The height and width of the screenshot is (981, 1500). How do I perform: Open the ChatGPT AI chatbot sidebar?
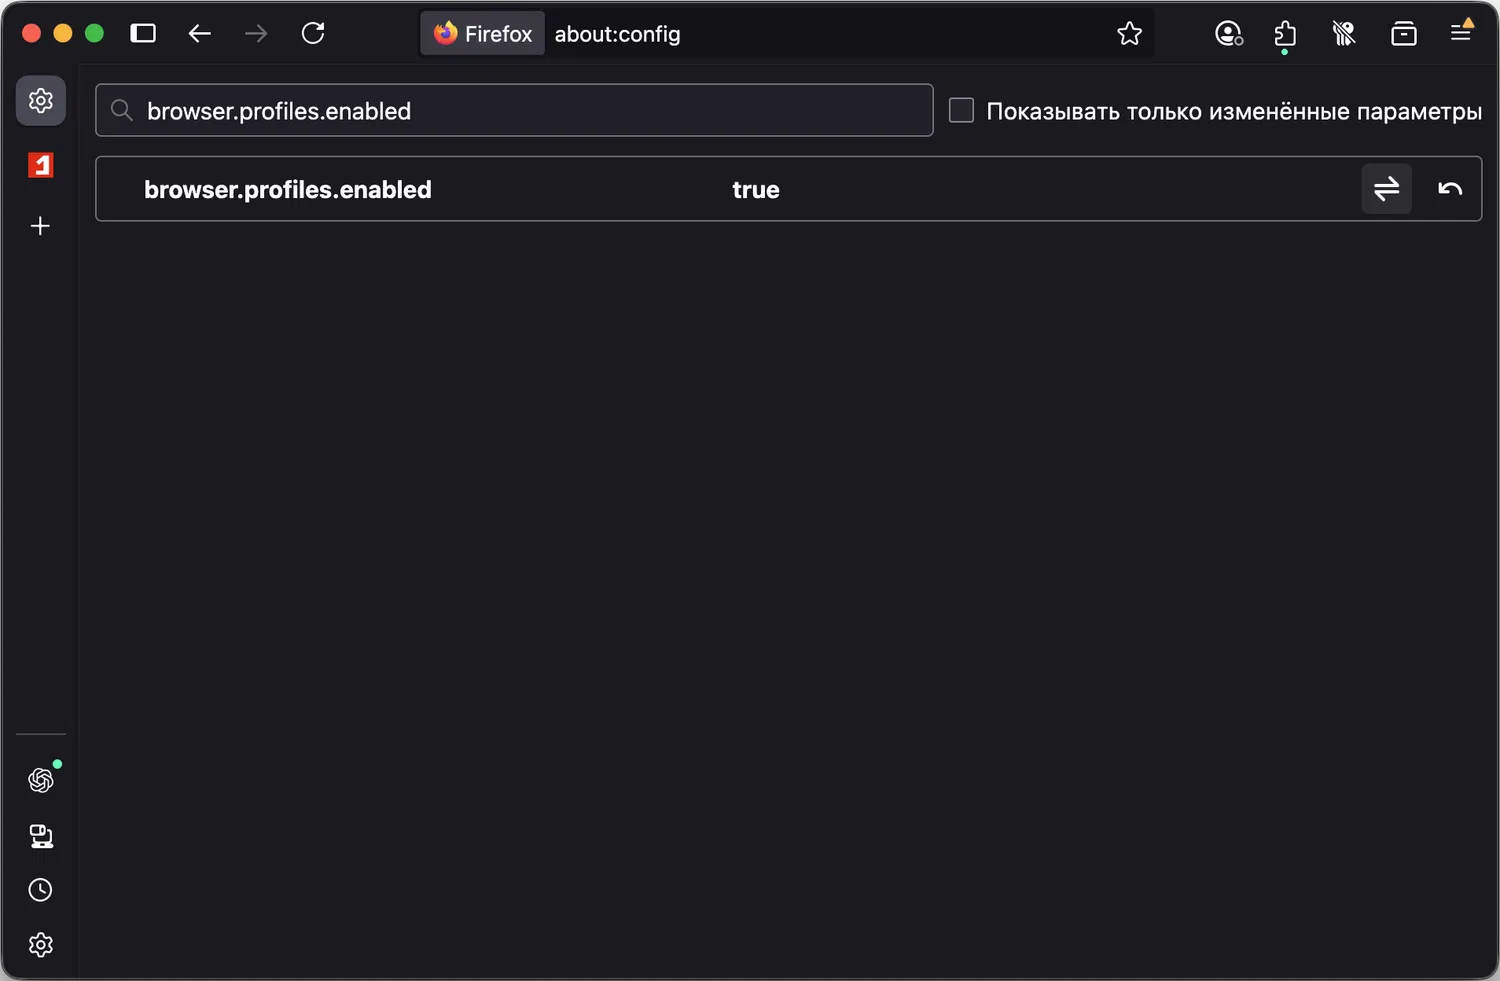pos(41,780)
